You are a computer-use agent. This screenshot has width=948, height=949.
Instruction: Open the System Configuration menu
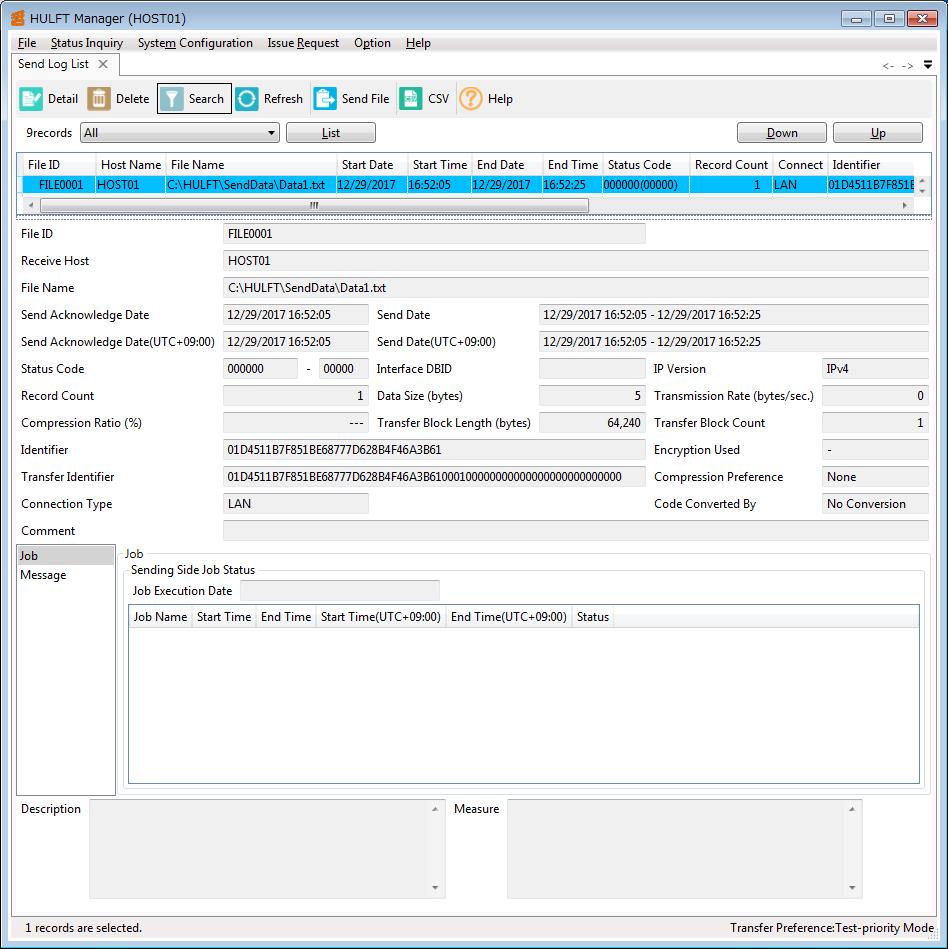pos(195,43)
